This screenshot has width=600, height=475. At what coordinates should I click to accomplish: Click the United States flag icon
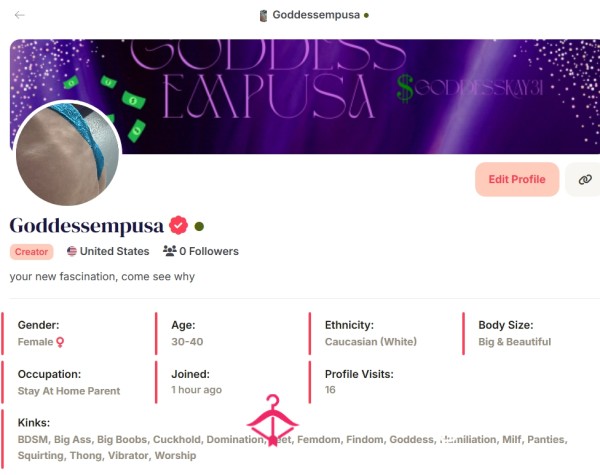coord(72,251)
